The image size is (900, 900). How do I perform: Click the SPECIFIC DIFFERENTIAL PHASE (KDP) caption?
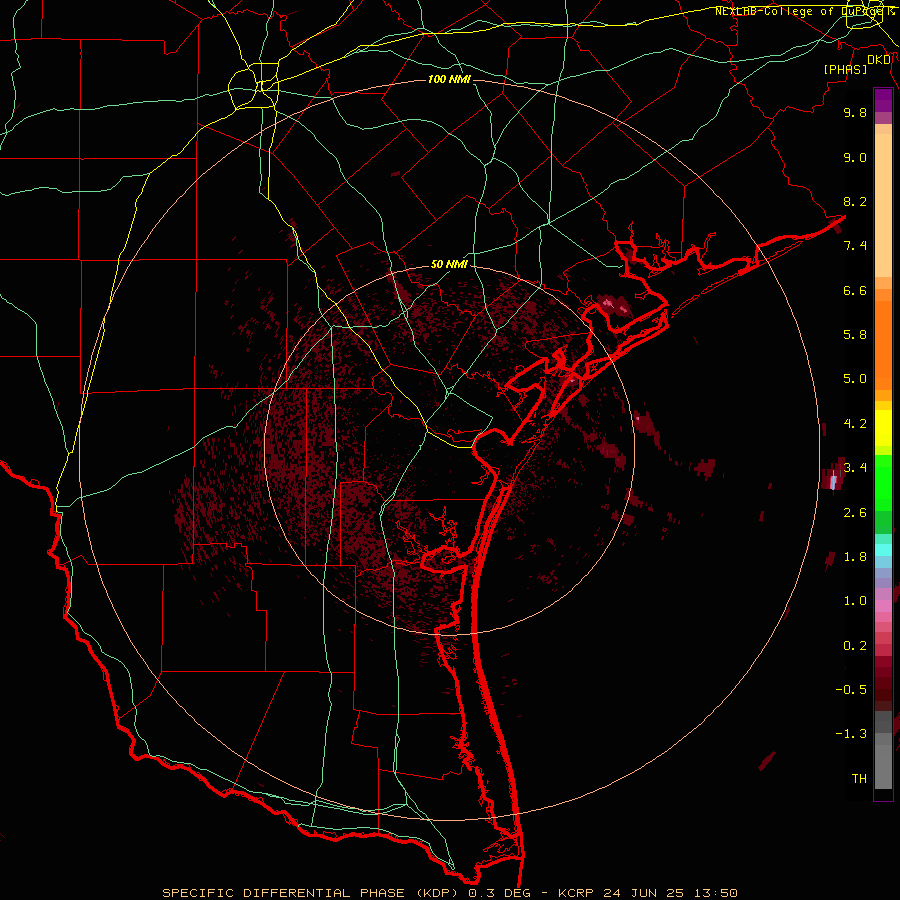point(312,893)
